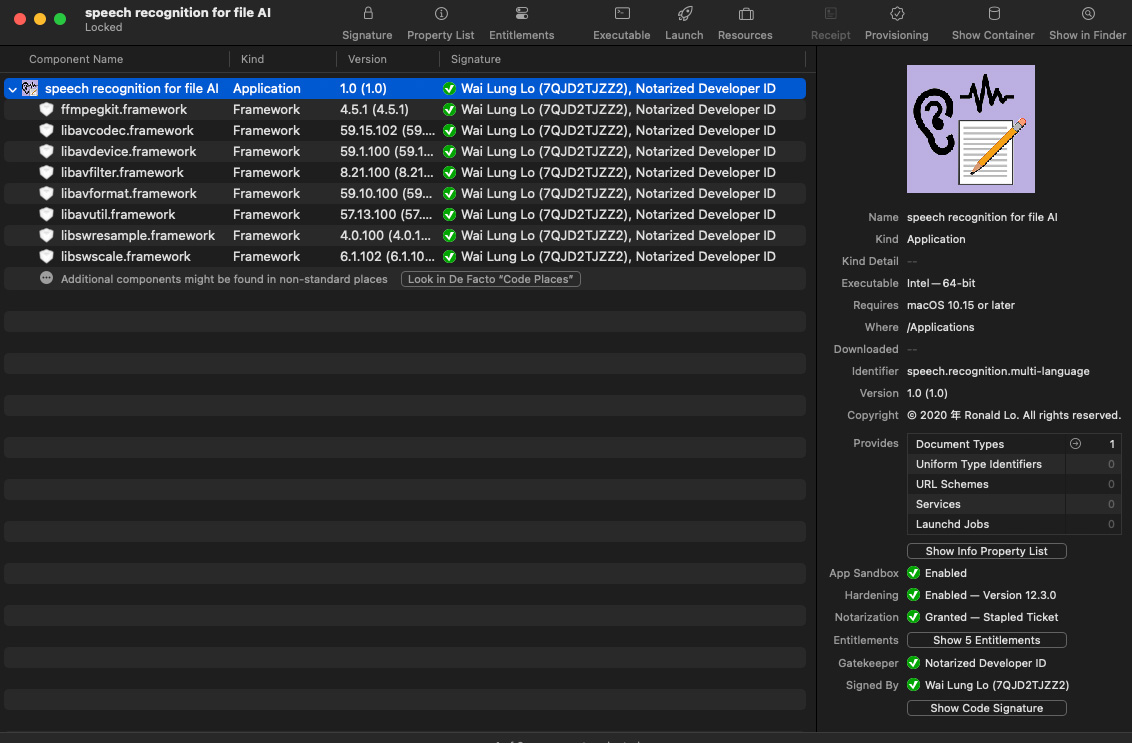This screenshot has height=743, width=1132.
Task: Select the Uniform Type Identifiers row
Action: tap(1014, 464)
